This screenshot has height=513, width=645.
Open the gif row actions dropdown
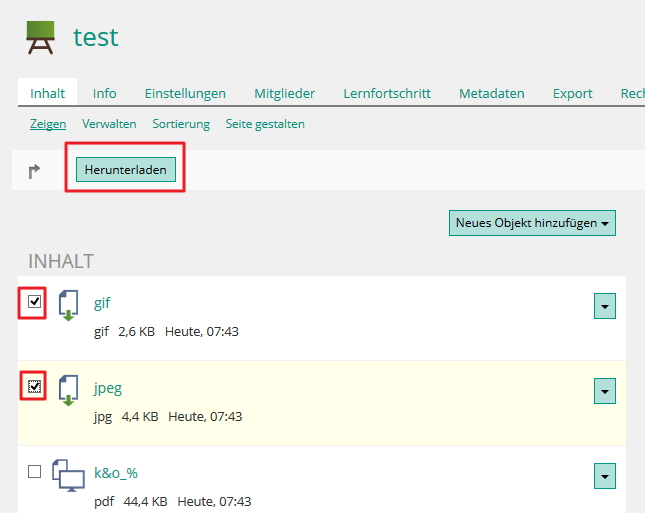tap(605, 306)
